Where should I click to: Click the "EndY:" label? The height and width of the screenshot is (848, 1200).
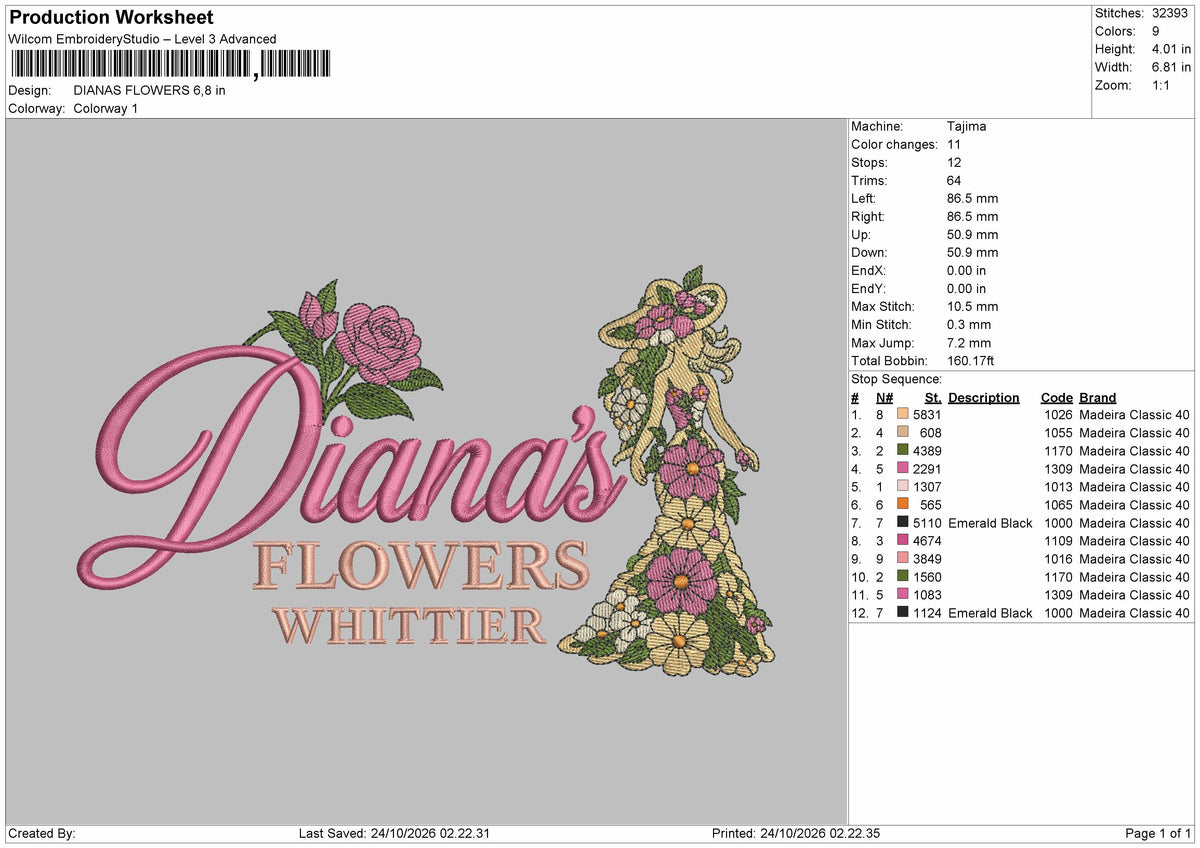tap(868, 289)
